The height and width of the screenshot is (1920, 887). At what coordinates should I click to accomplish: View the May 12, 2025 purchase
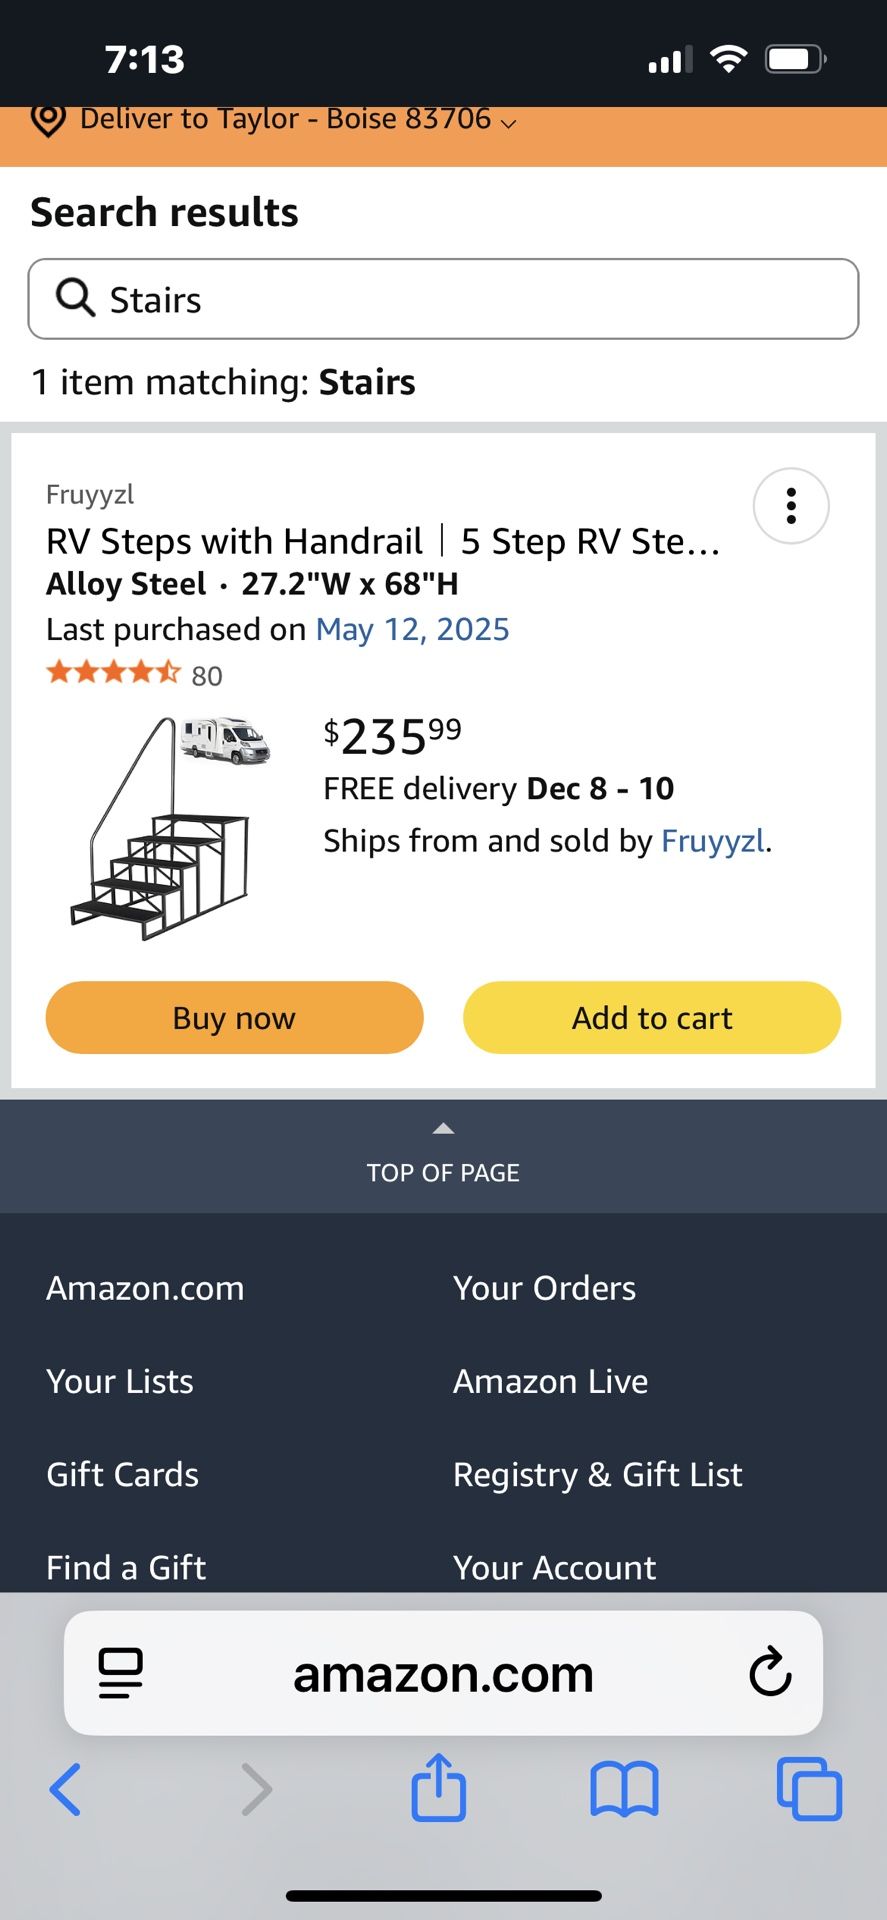(x=413, y=629)
